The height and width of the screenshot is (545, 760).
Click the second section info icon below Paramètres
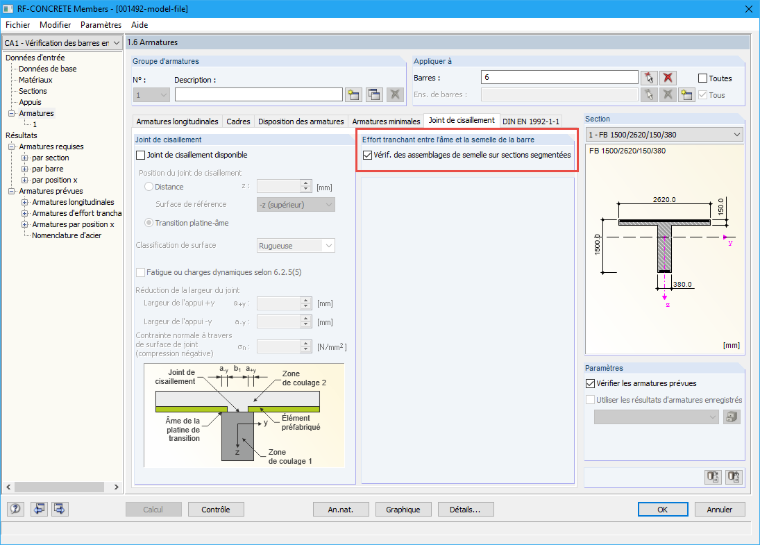[734, 477]
